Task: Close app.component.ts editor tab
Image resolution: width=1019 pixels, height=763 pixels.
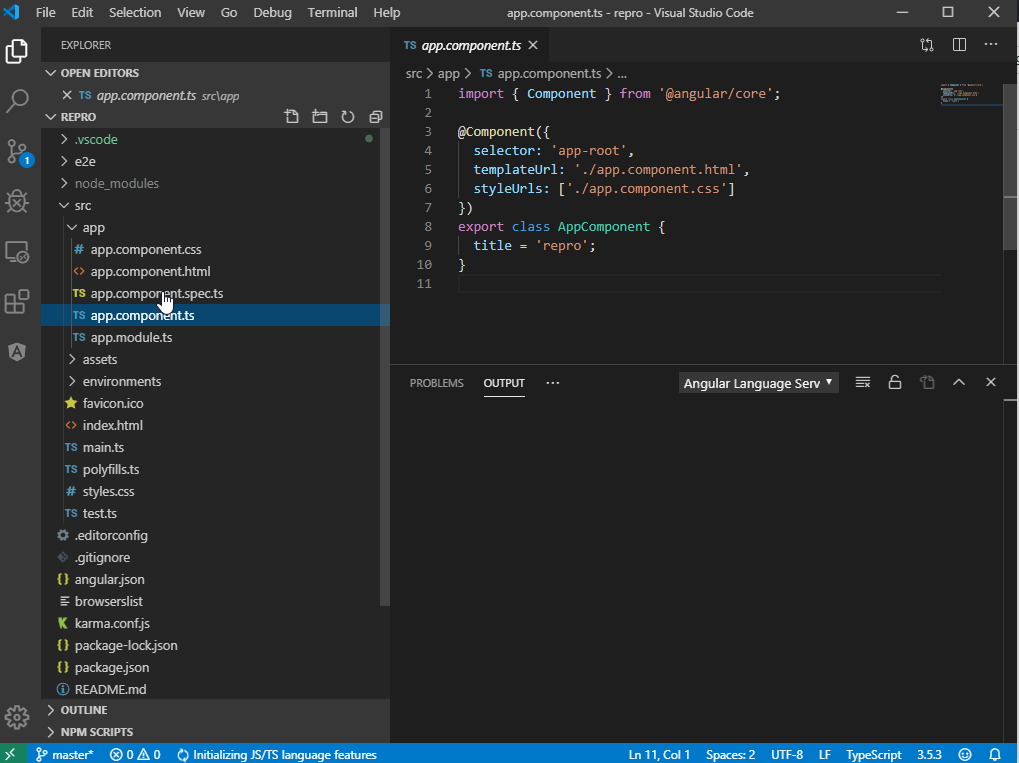Action: point(533,45)
